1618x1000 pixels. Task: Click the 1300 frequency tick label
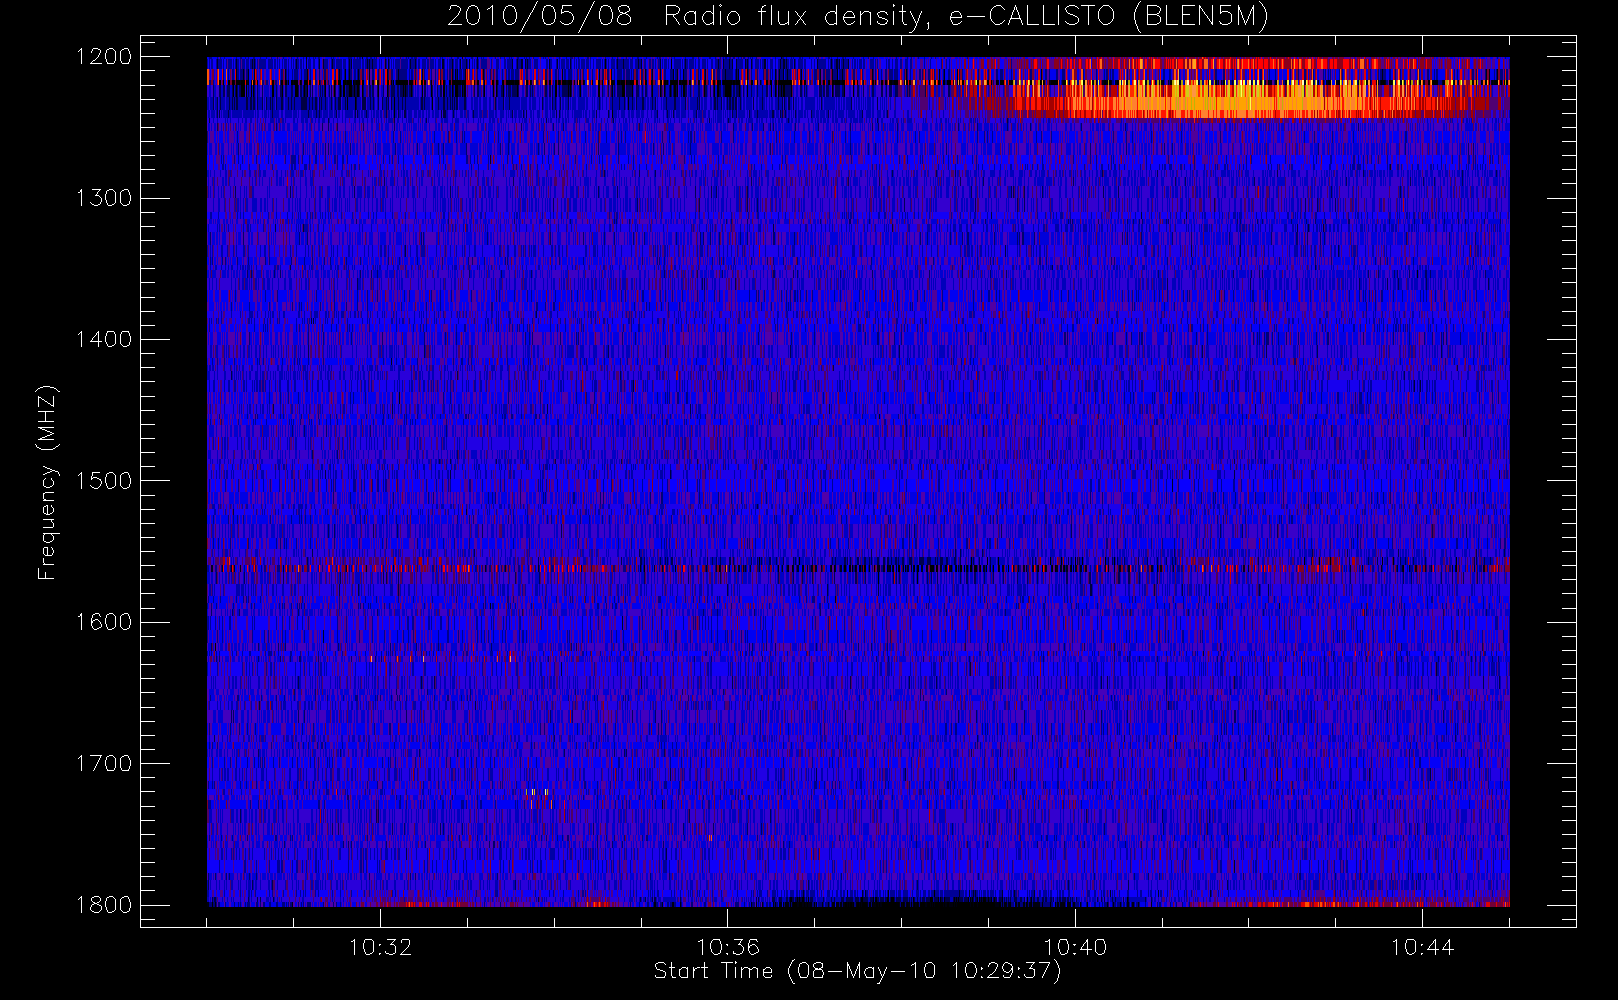click(104, 198)
